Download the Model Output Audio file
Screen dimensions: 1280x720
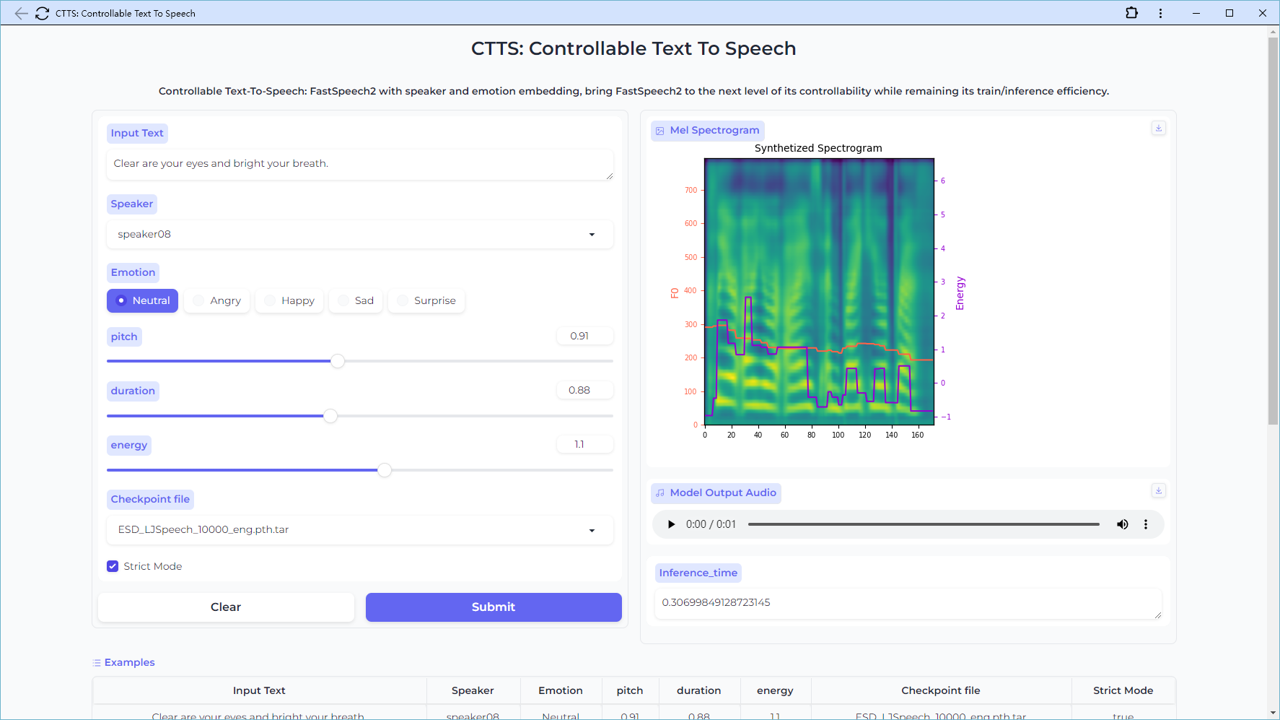[1158, 491]
